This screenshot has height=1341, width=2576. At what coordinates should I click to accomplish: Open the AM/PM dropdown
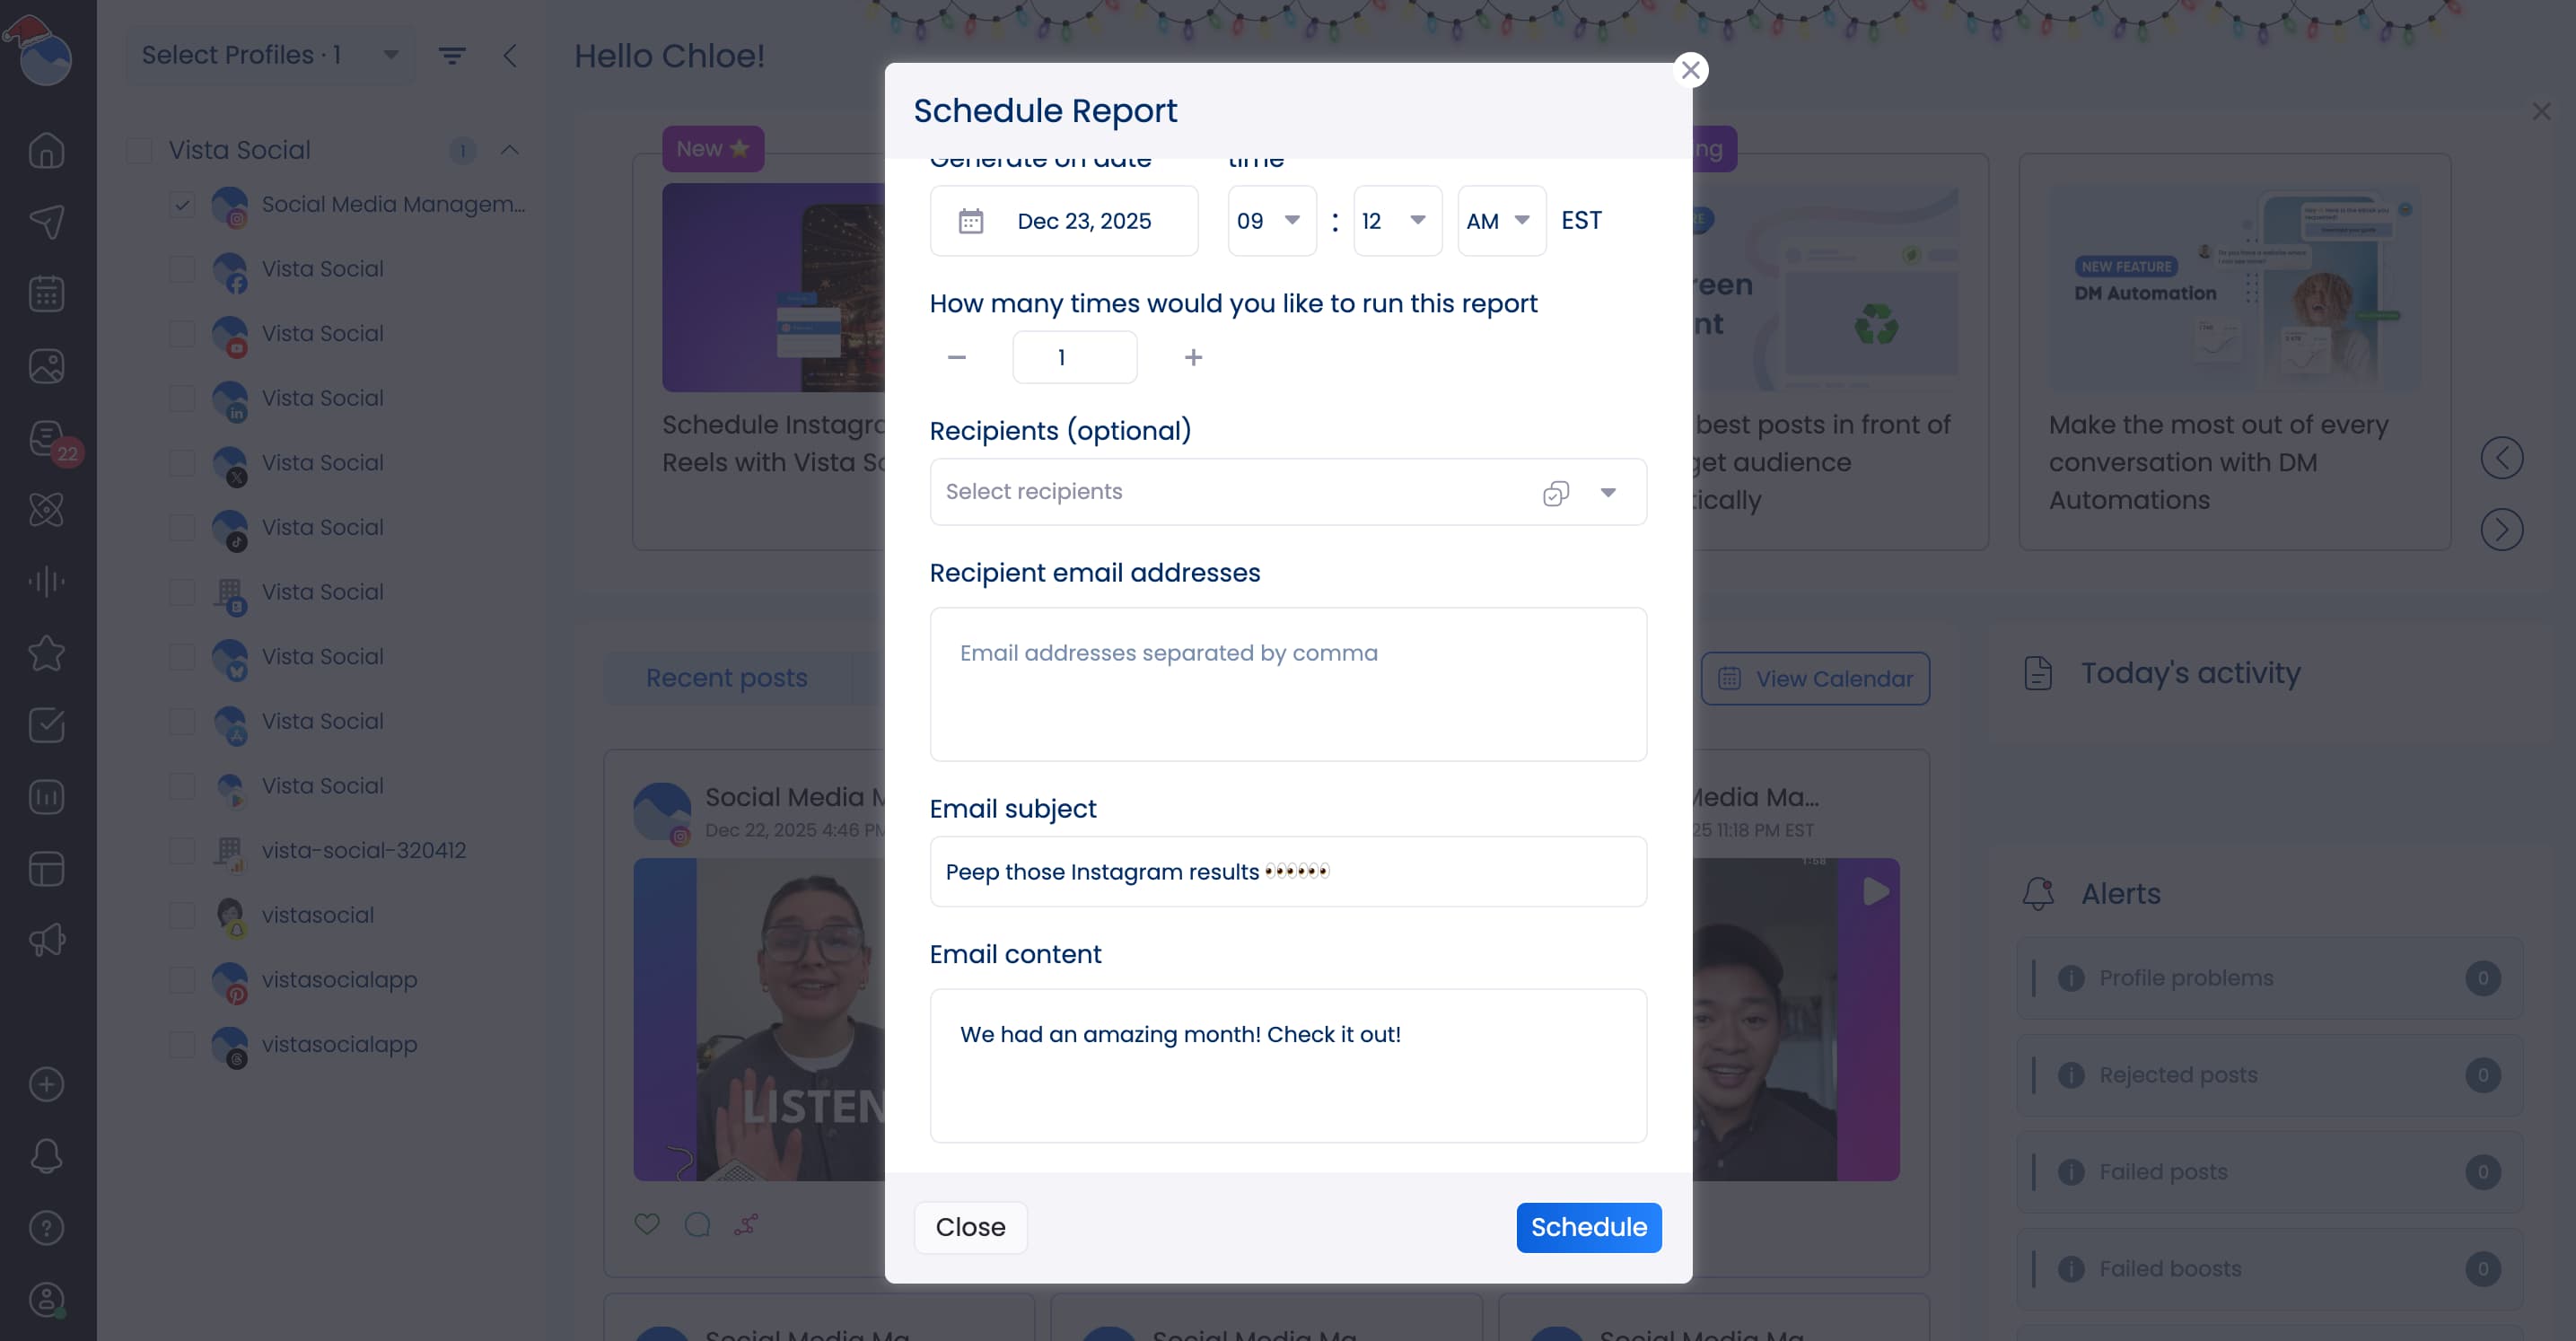coord(1500,221)
